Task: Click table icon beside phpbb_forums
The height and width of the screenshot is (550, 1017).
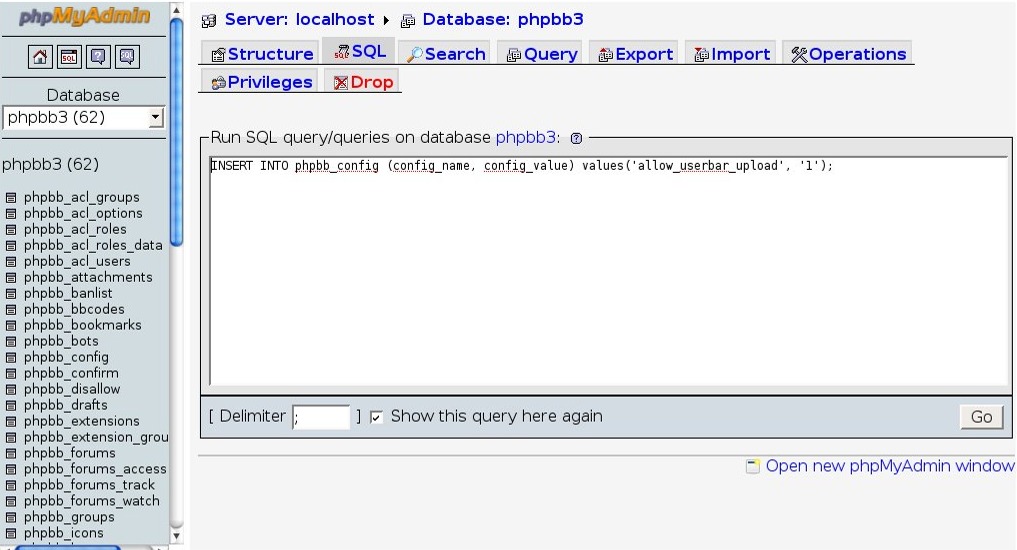Action: click(11, 453)
